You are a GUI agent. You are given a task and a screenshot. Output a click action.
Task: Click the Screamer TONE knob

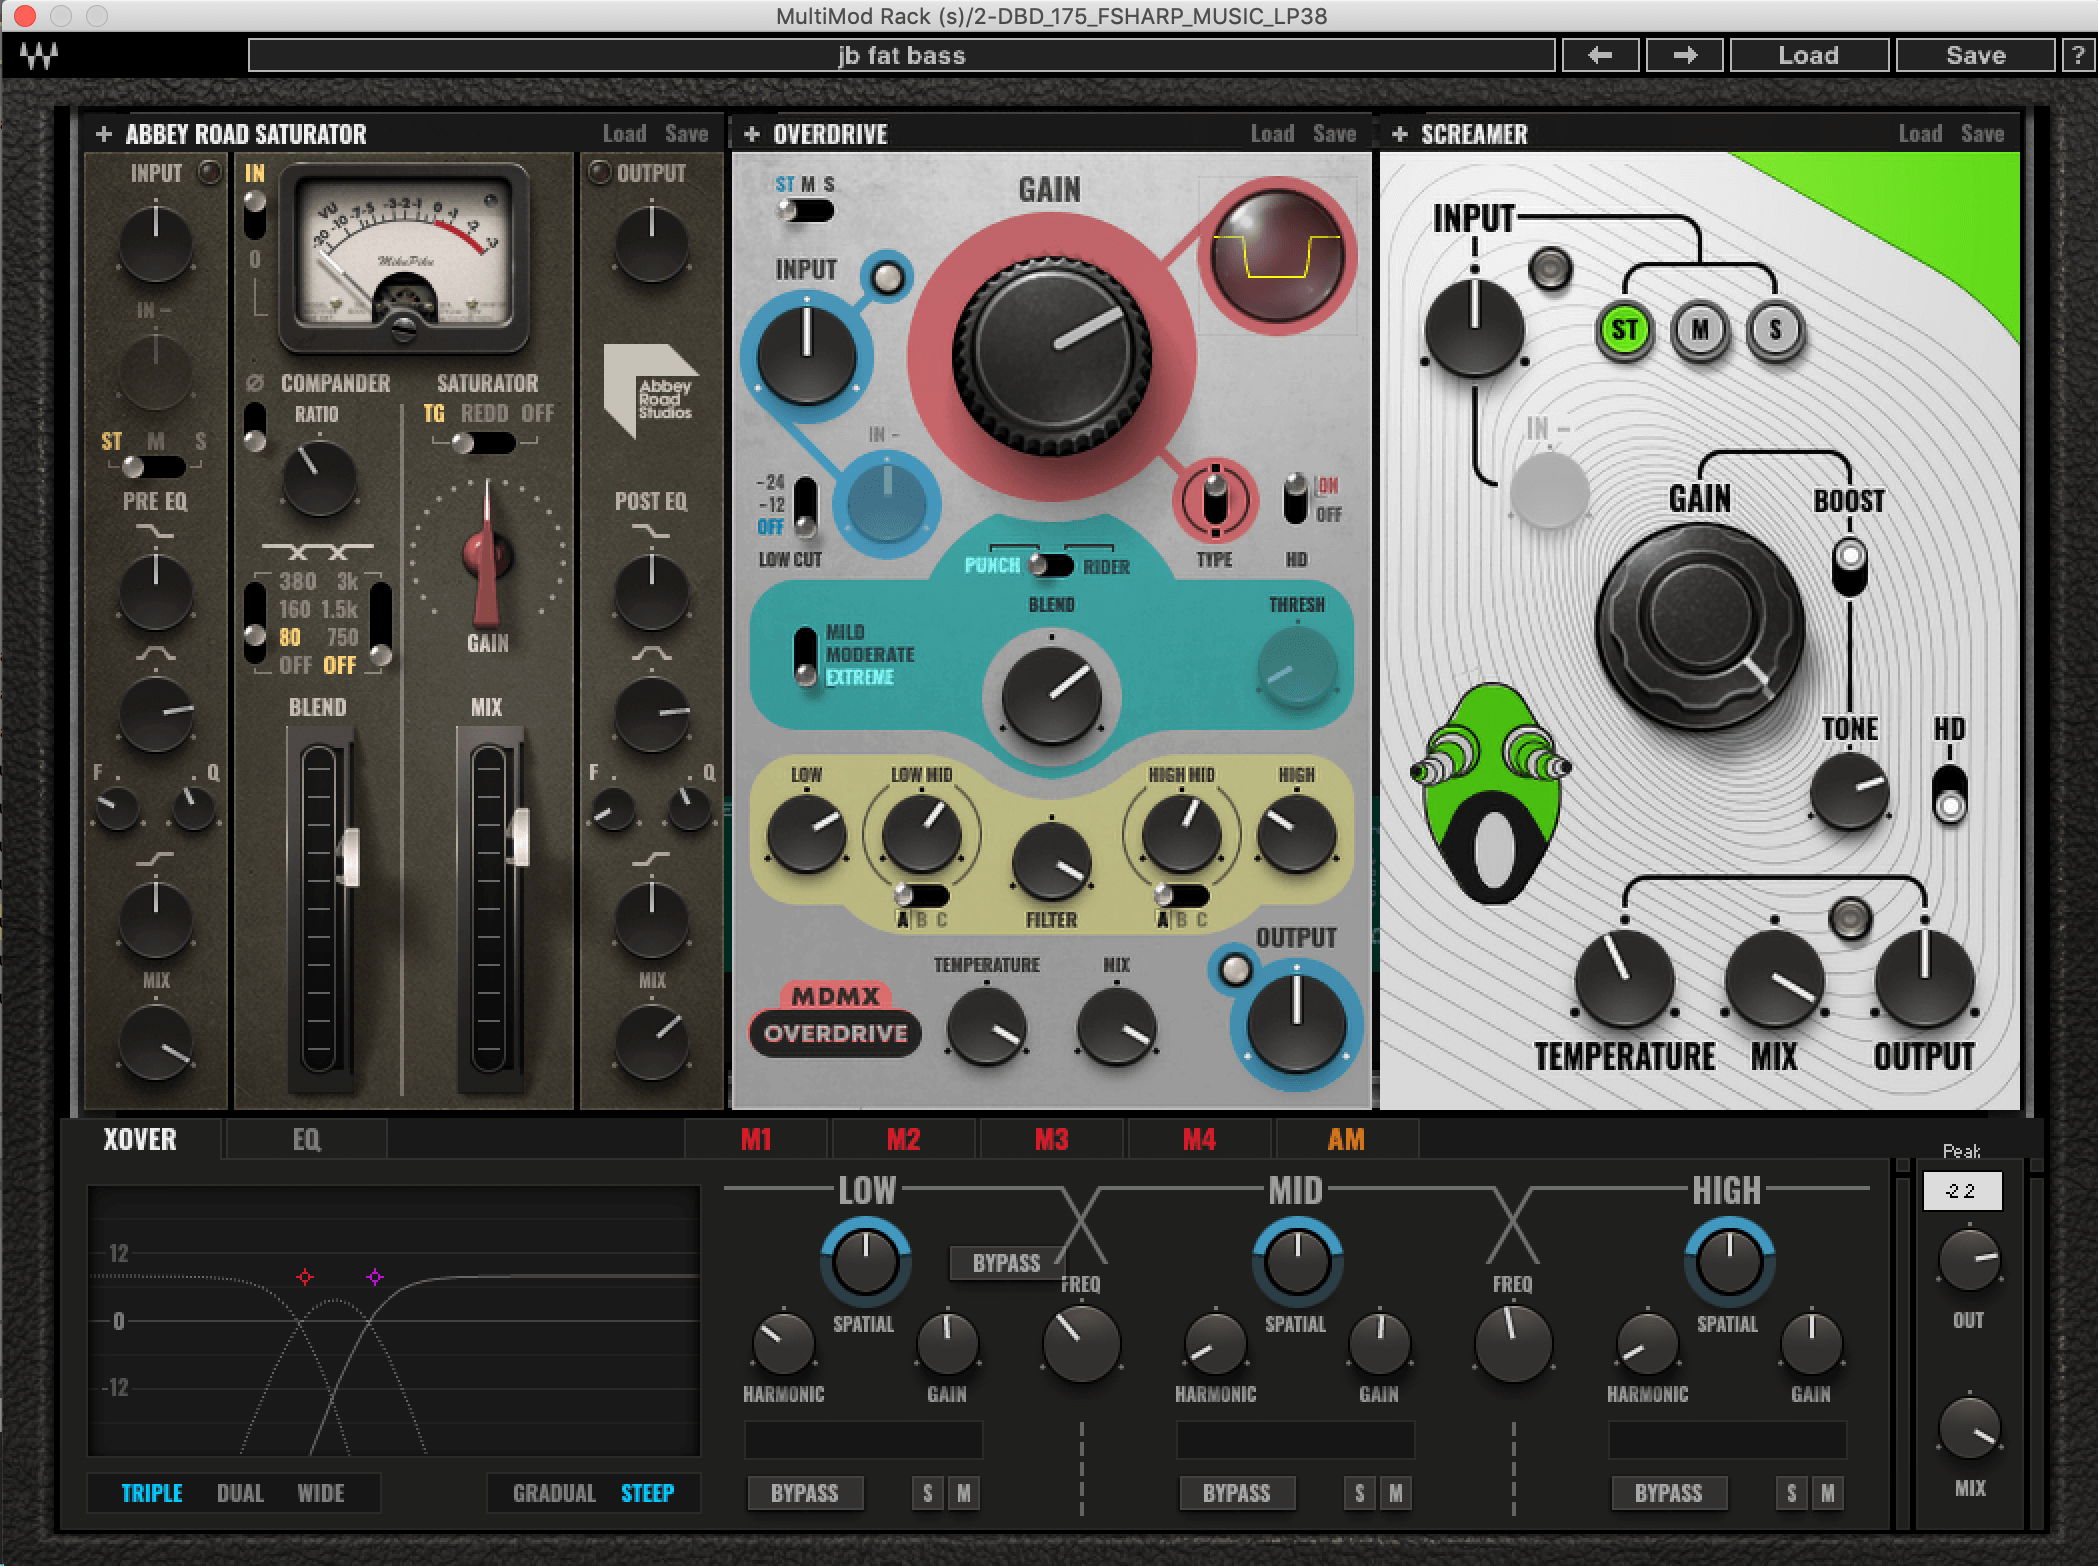coord(1849,790)
